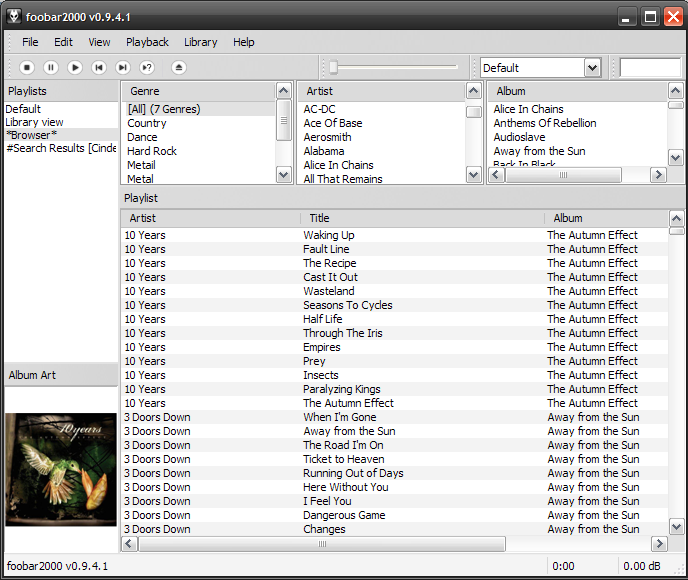Sort playlist by Artist column header
The height and width of the screenshot is (580, 688).
pyautogui.click(x=211, y=218)
